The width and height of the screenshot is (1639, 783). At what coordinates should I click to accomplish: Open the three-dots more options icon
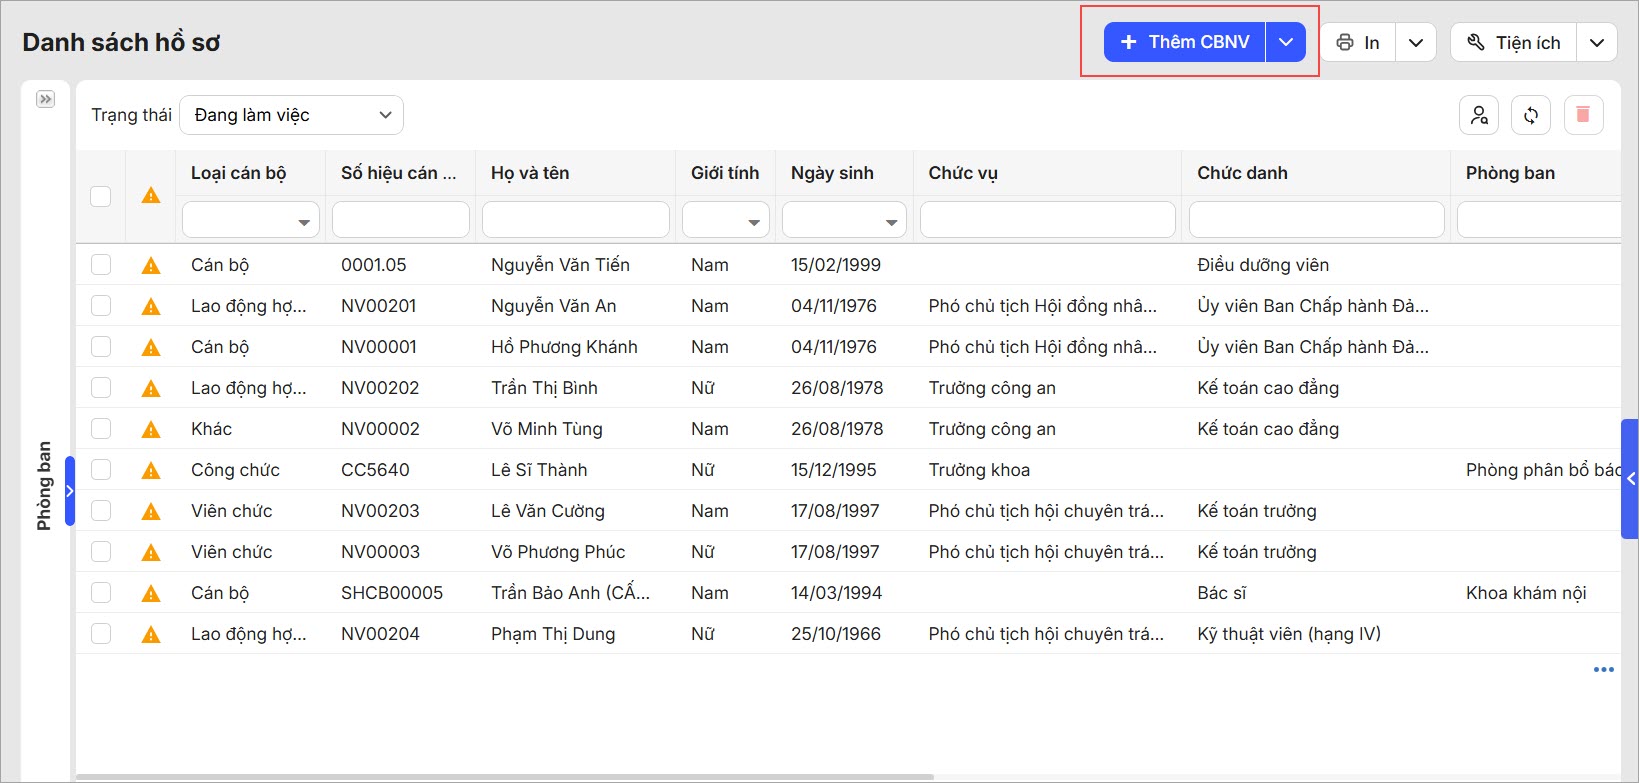pos(1603,670)
